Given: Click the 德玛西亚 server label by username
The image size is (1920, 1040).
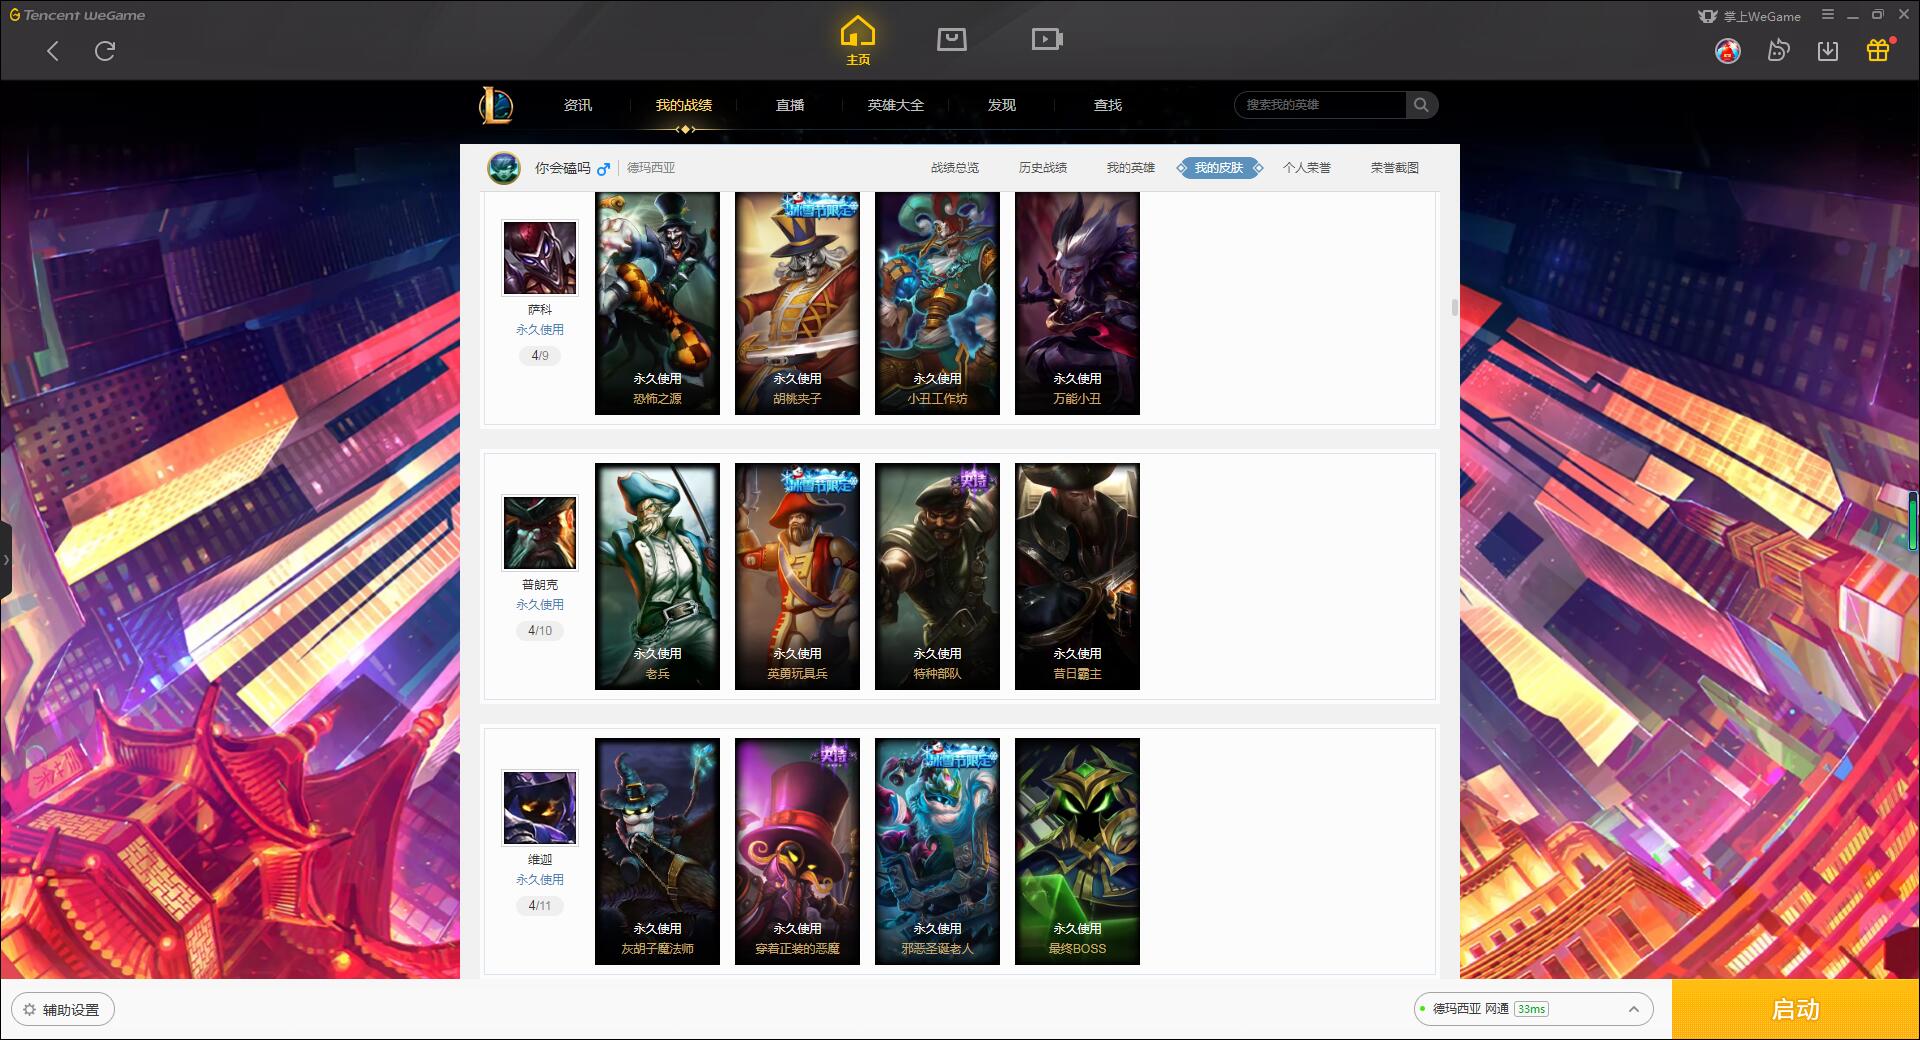Looking at the screenshot, I should click(x=651, y=168).
